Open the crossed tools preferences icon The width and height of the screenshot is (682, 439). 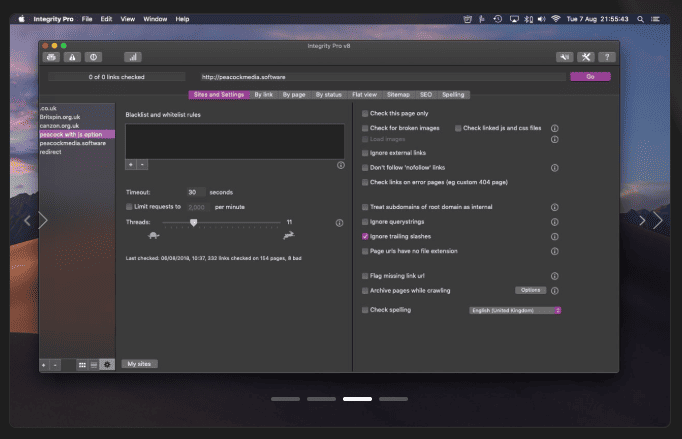586,57
